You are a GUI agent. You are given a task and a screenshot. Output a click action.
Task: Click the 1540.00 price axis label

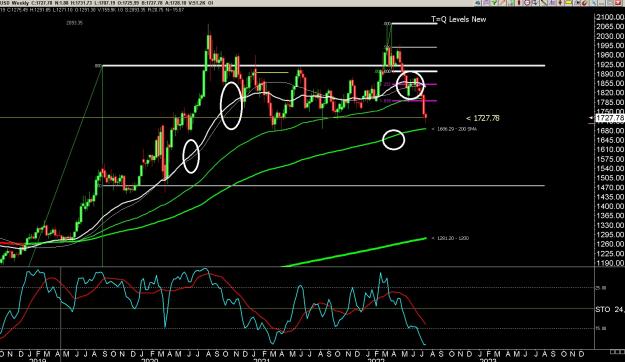pyautogui.click(x=610, y=169)
